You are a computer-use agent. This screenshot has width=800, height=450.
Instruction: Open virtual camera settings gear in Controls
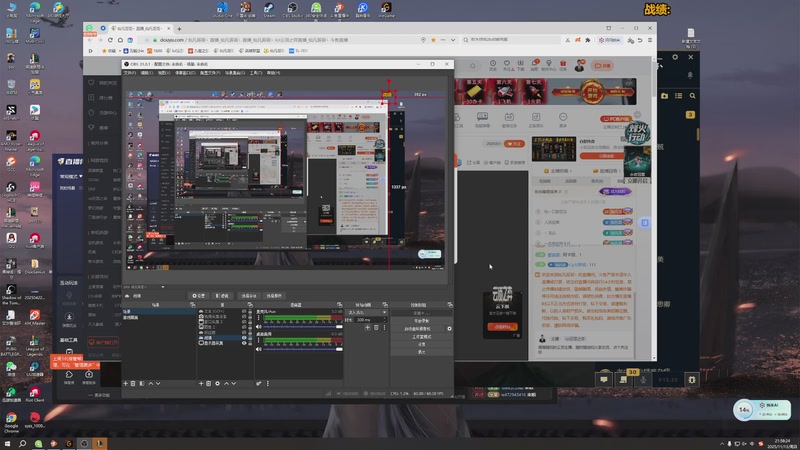449,329
